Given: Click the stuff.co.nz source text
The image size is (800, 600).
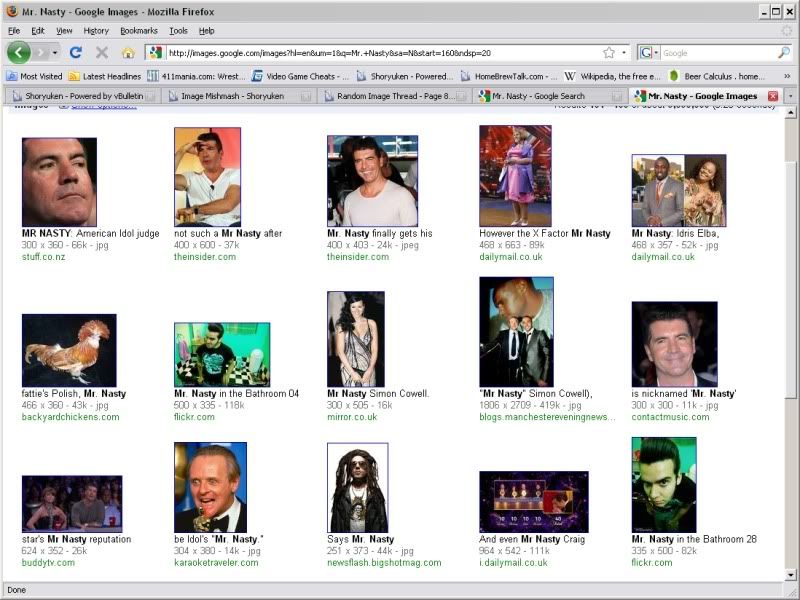Looking at the screenshot, I should [43, 257].
